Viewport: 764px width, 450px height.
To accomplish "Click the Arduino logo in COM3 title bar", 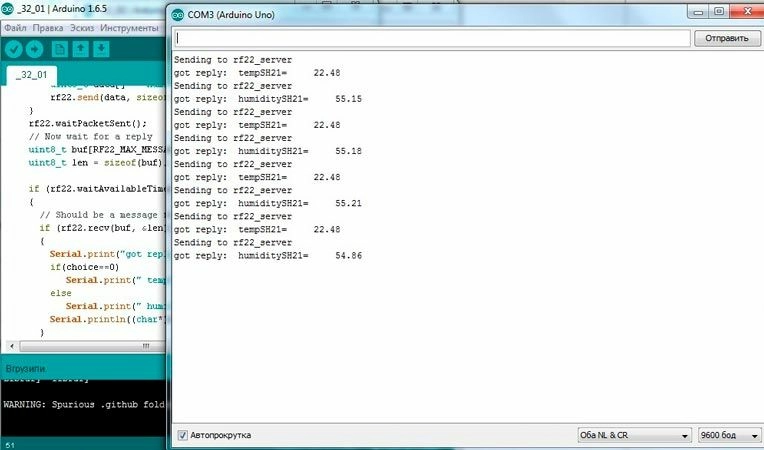I will coord(178,15).
